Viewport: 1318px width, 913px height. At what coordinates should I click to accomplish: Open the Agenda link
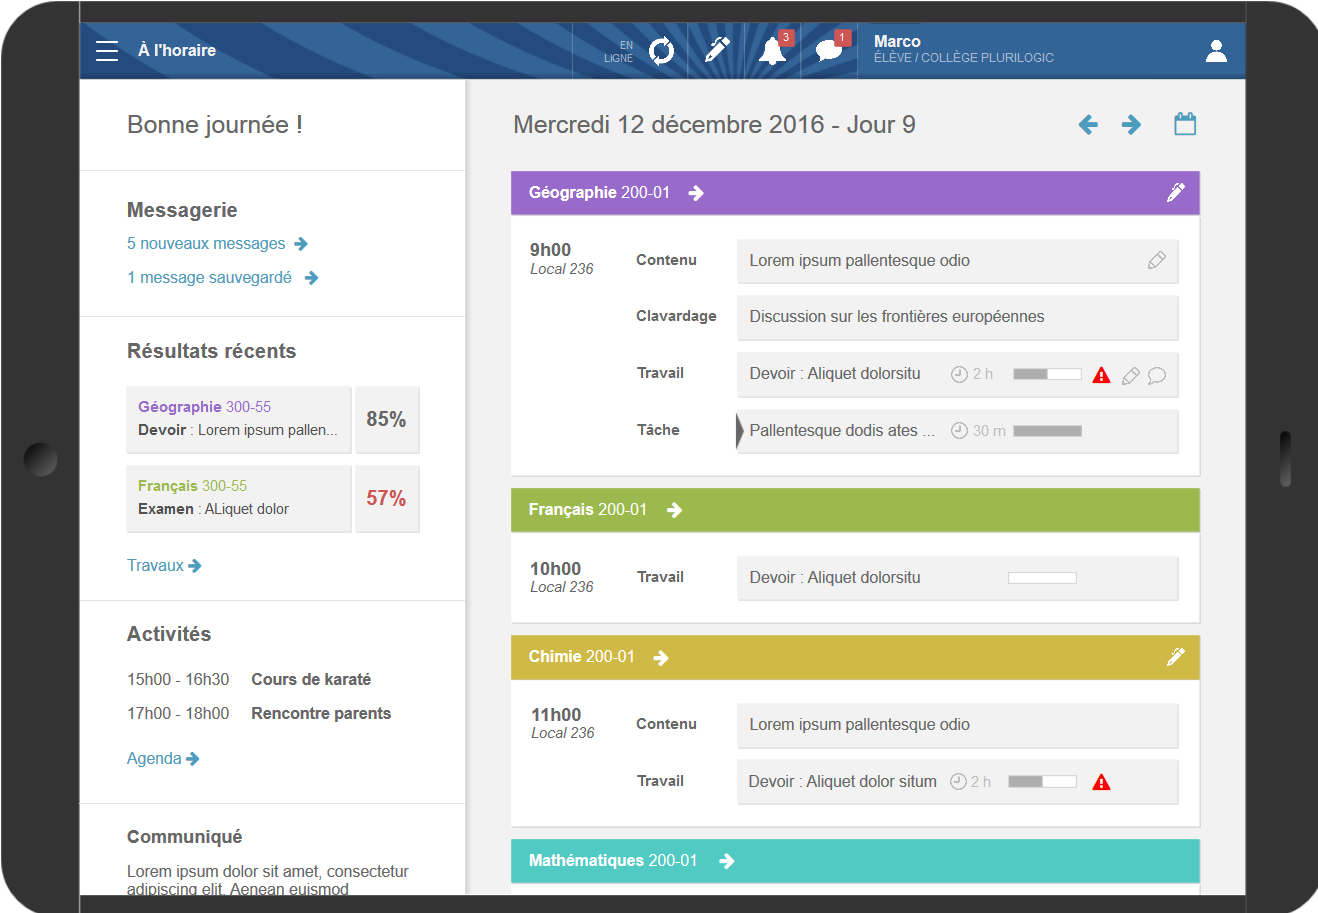(163, 759)
